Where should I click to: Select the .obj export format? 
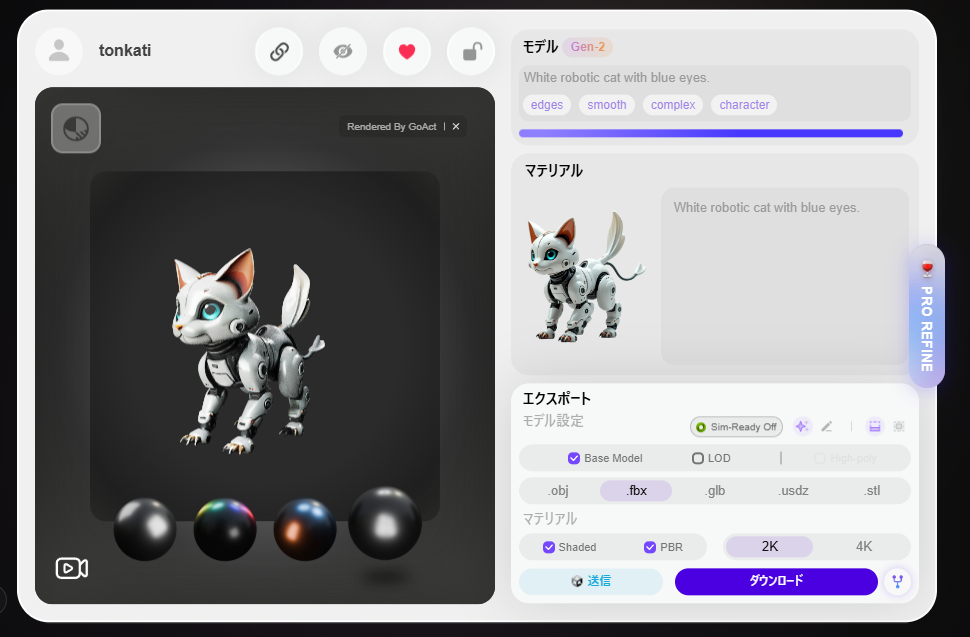pos(558,491)
